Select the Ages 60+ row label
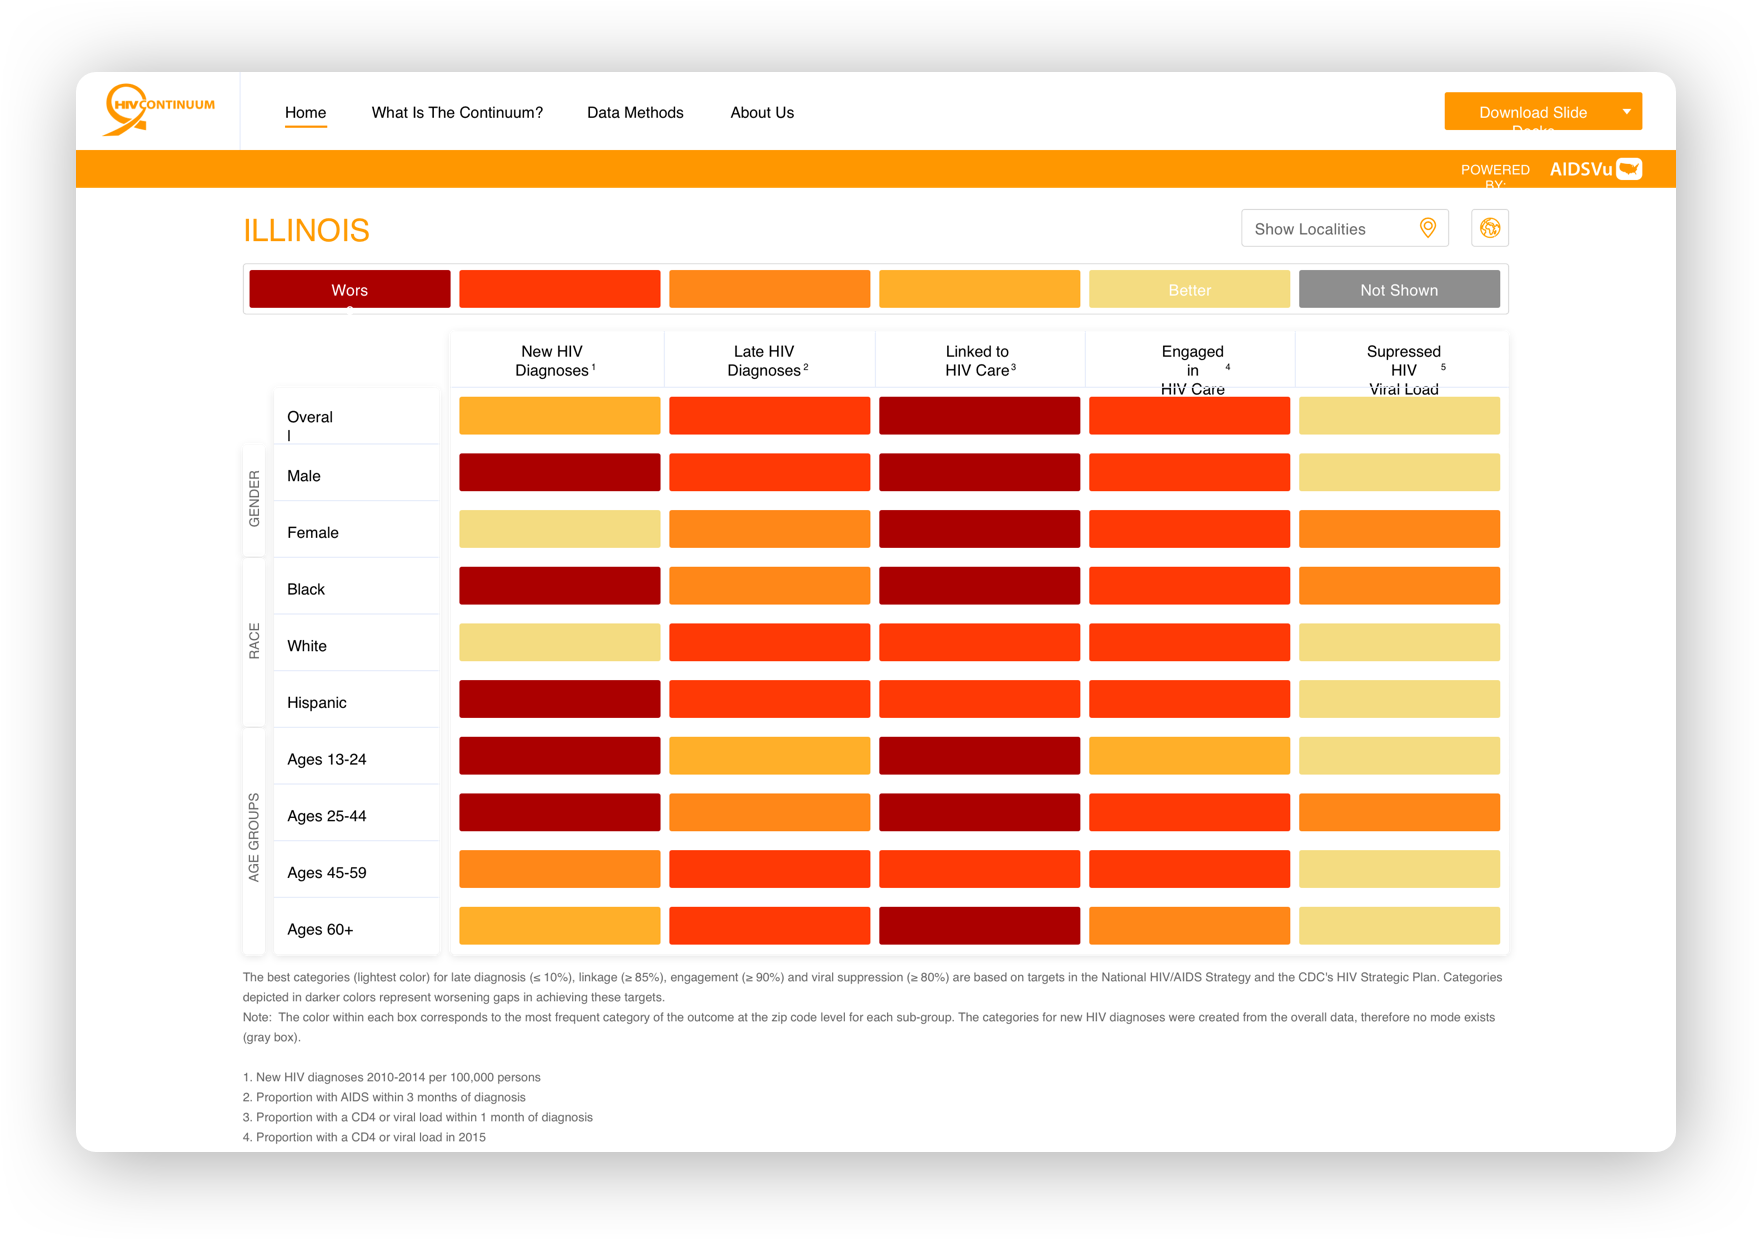The width and height of the screenshot is (1760, 1240). point(320,930)
